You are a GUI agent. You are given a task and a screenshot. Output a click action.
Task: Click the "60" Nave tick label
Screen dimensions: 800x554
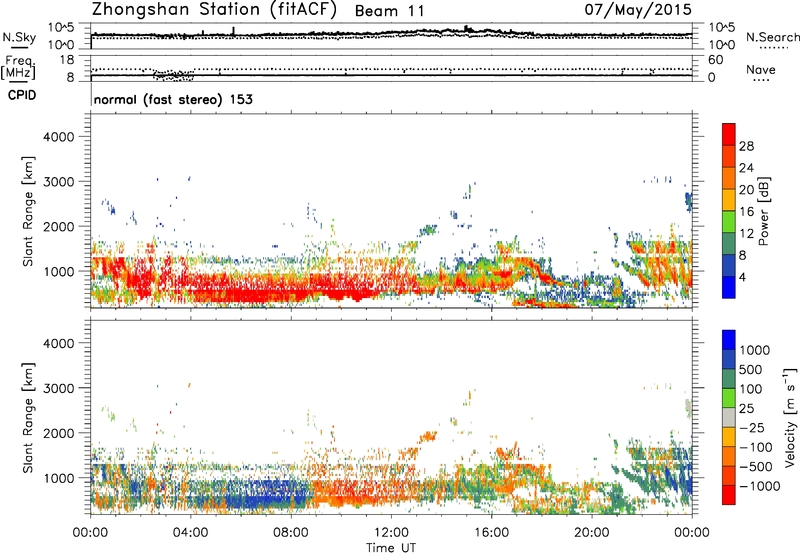click(715, 60)
